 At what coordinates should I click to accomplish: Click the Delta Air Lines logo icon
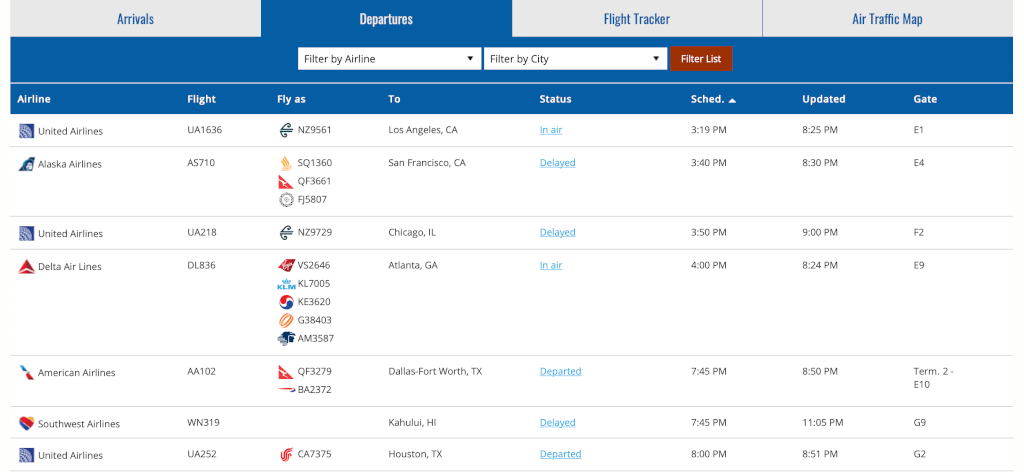click(26, 266)
